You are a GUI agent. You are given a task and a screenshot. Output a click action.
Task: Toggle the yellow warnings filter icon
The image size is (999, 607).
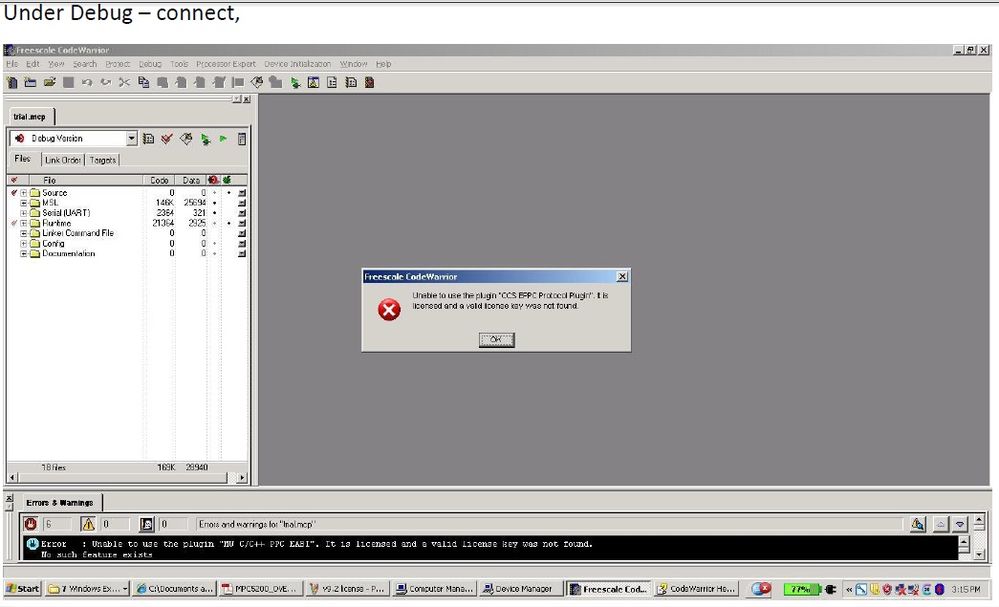click(88, 524)
